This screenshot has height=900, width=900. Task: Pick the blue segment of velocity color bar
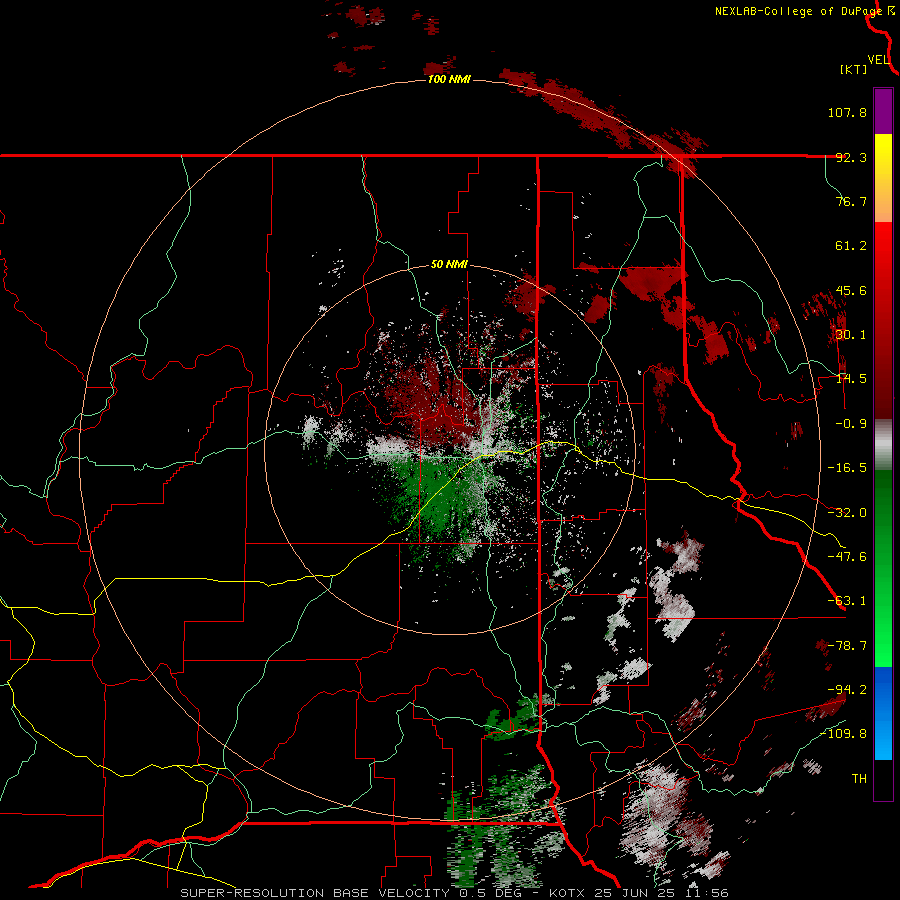click(x=883, y=713)
